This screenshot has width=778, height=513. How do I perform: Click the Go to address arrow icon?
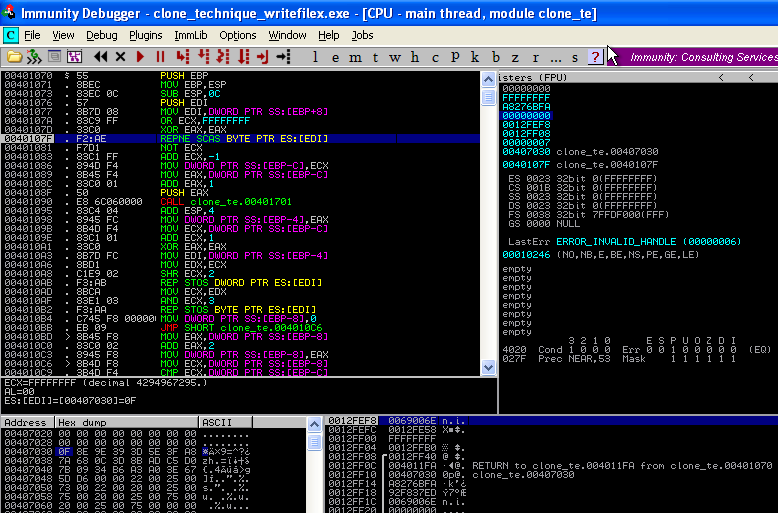point(283,57)
